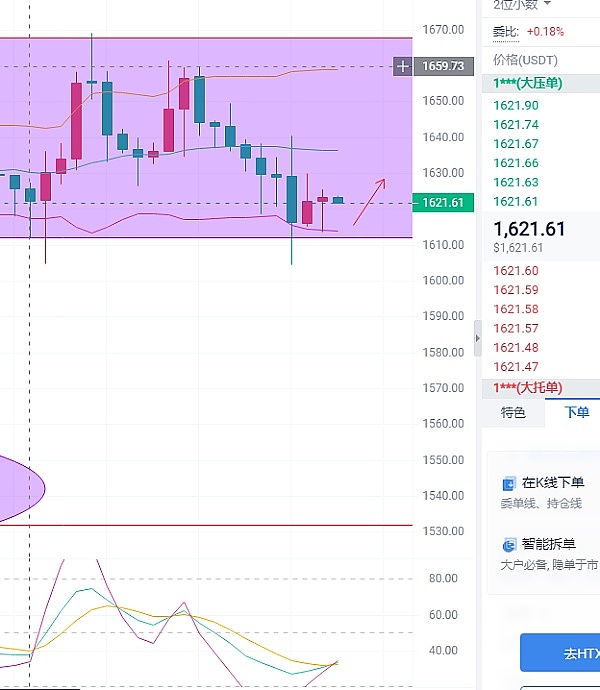
Task: Switch to the 下单 tab
Action: coord(576,412)
